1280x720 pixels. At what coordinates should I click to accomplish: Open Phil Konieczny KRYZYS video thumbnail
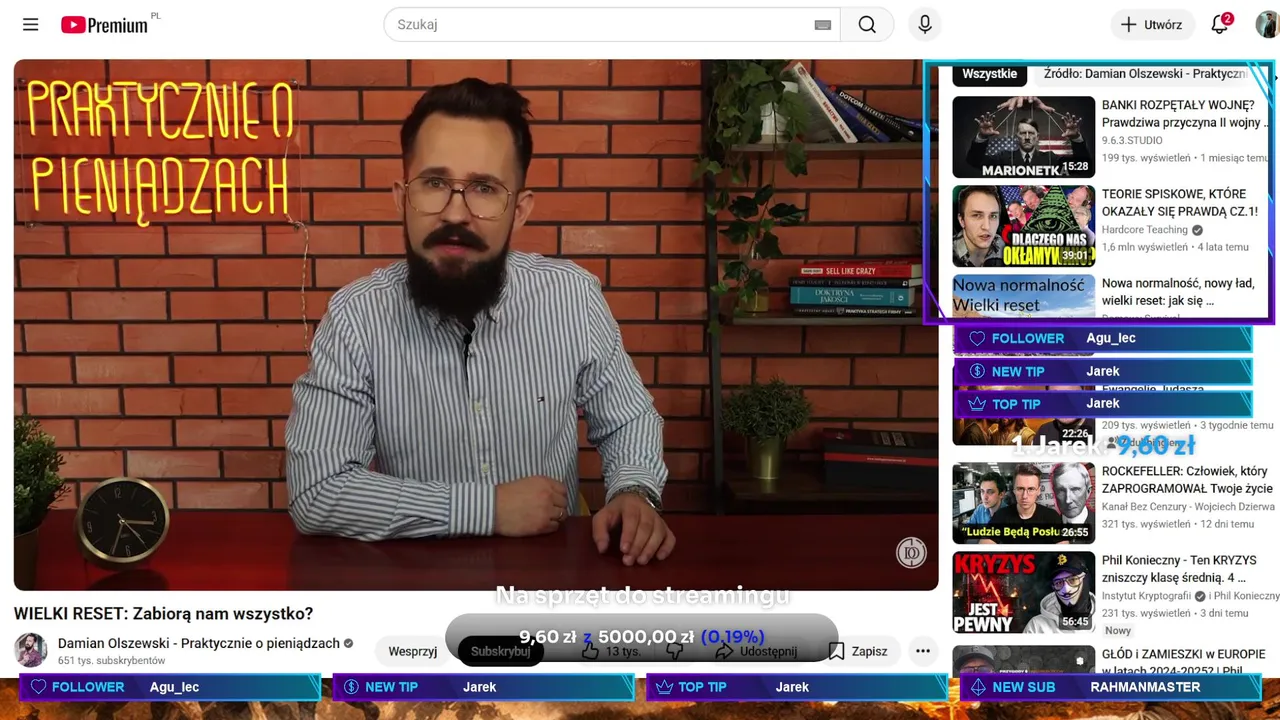pos(1023,592)
